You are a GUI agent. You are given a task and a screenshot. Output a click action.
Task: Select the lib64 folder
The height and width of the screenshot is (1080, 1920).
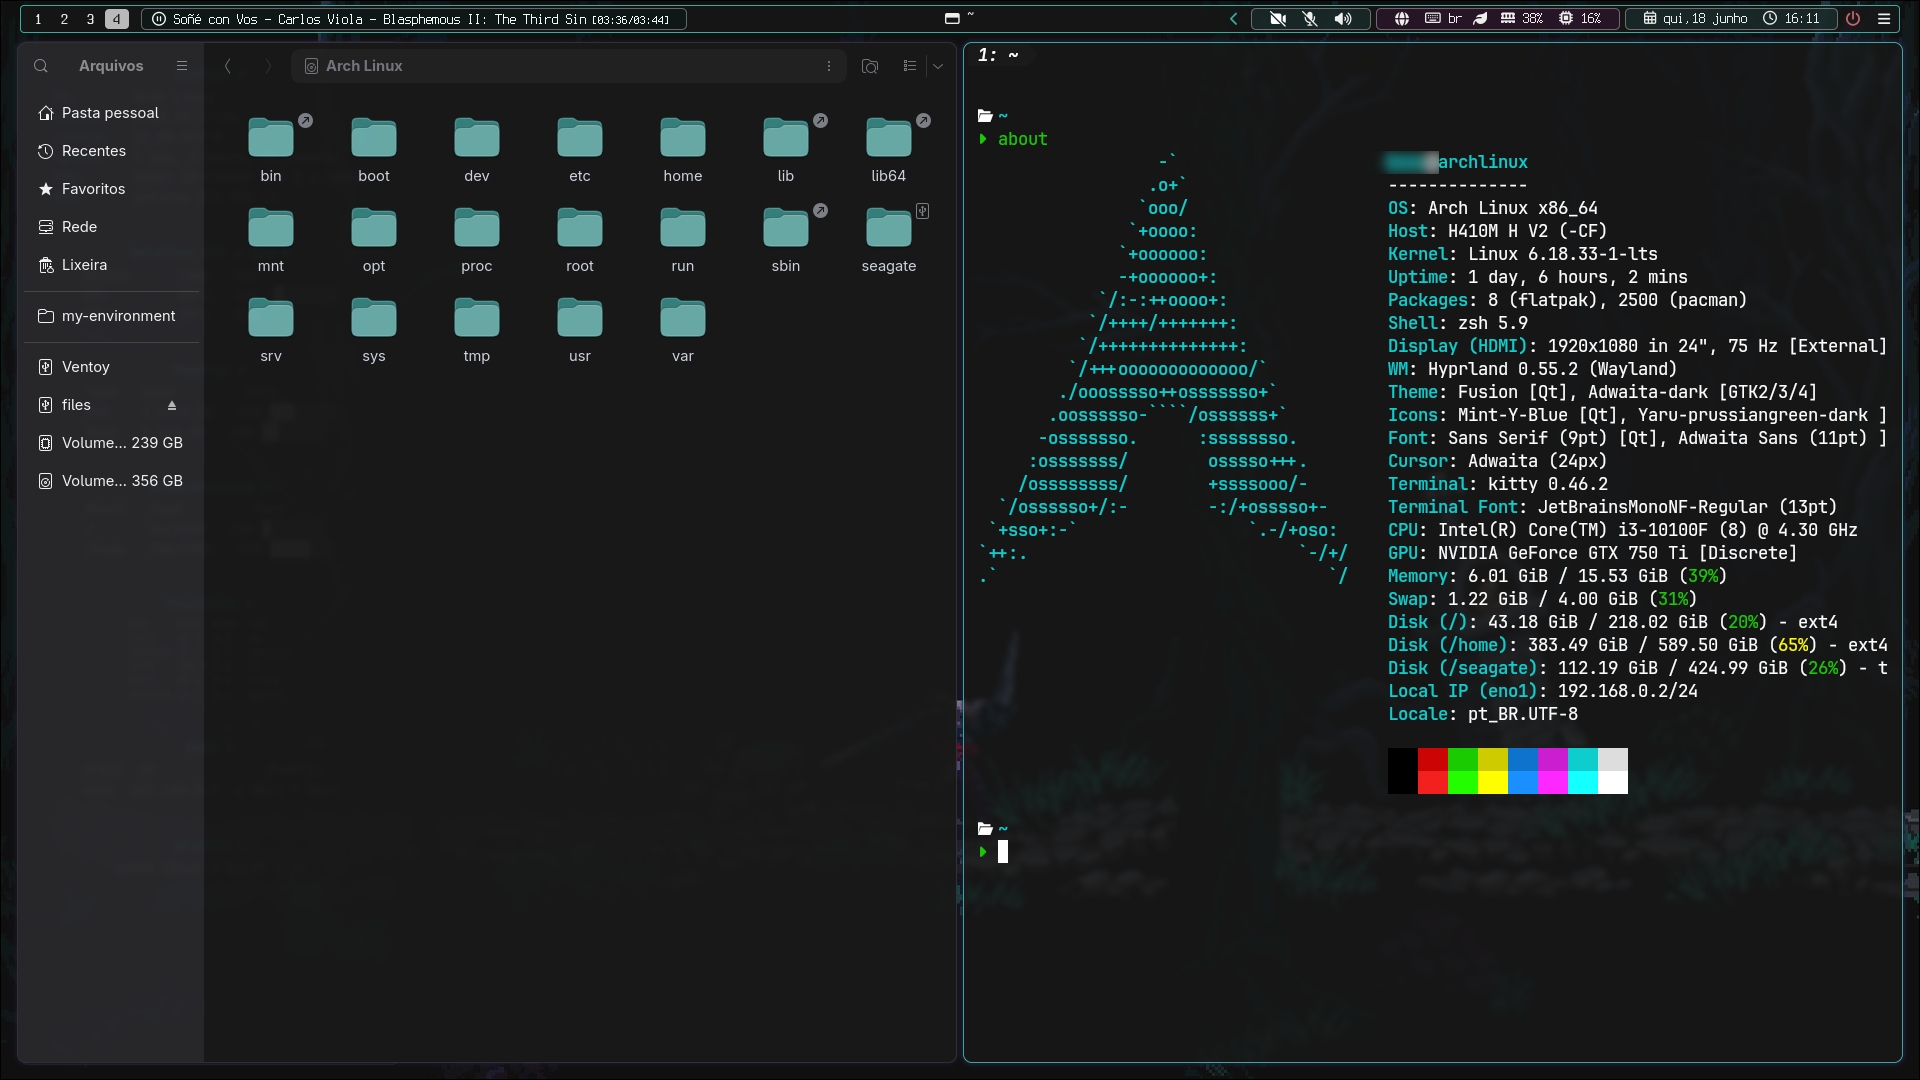[889, 150]
